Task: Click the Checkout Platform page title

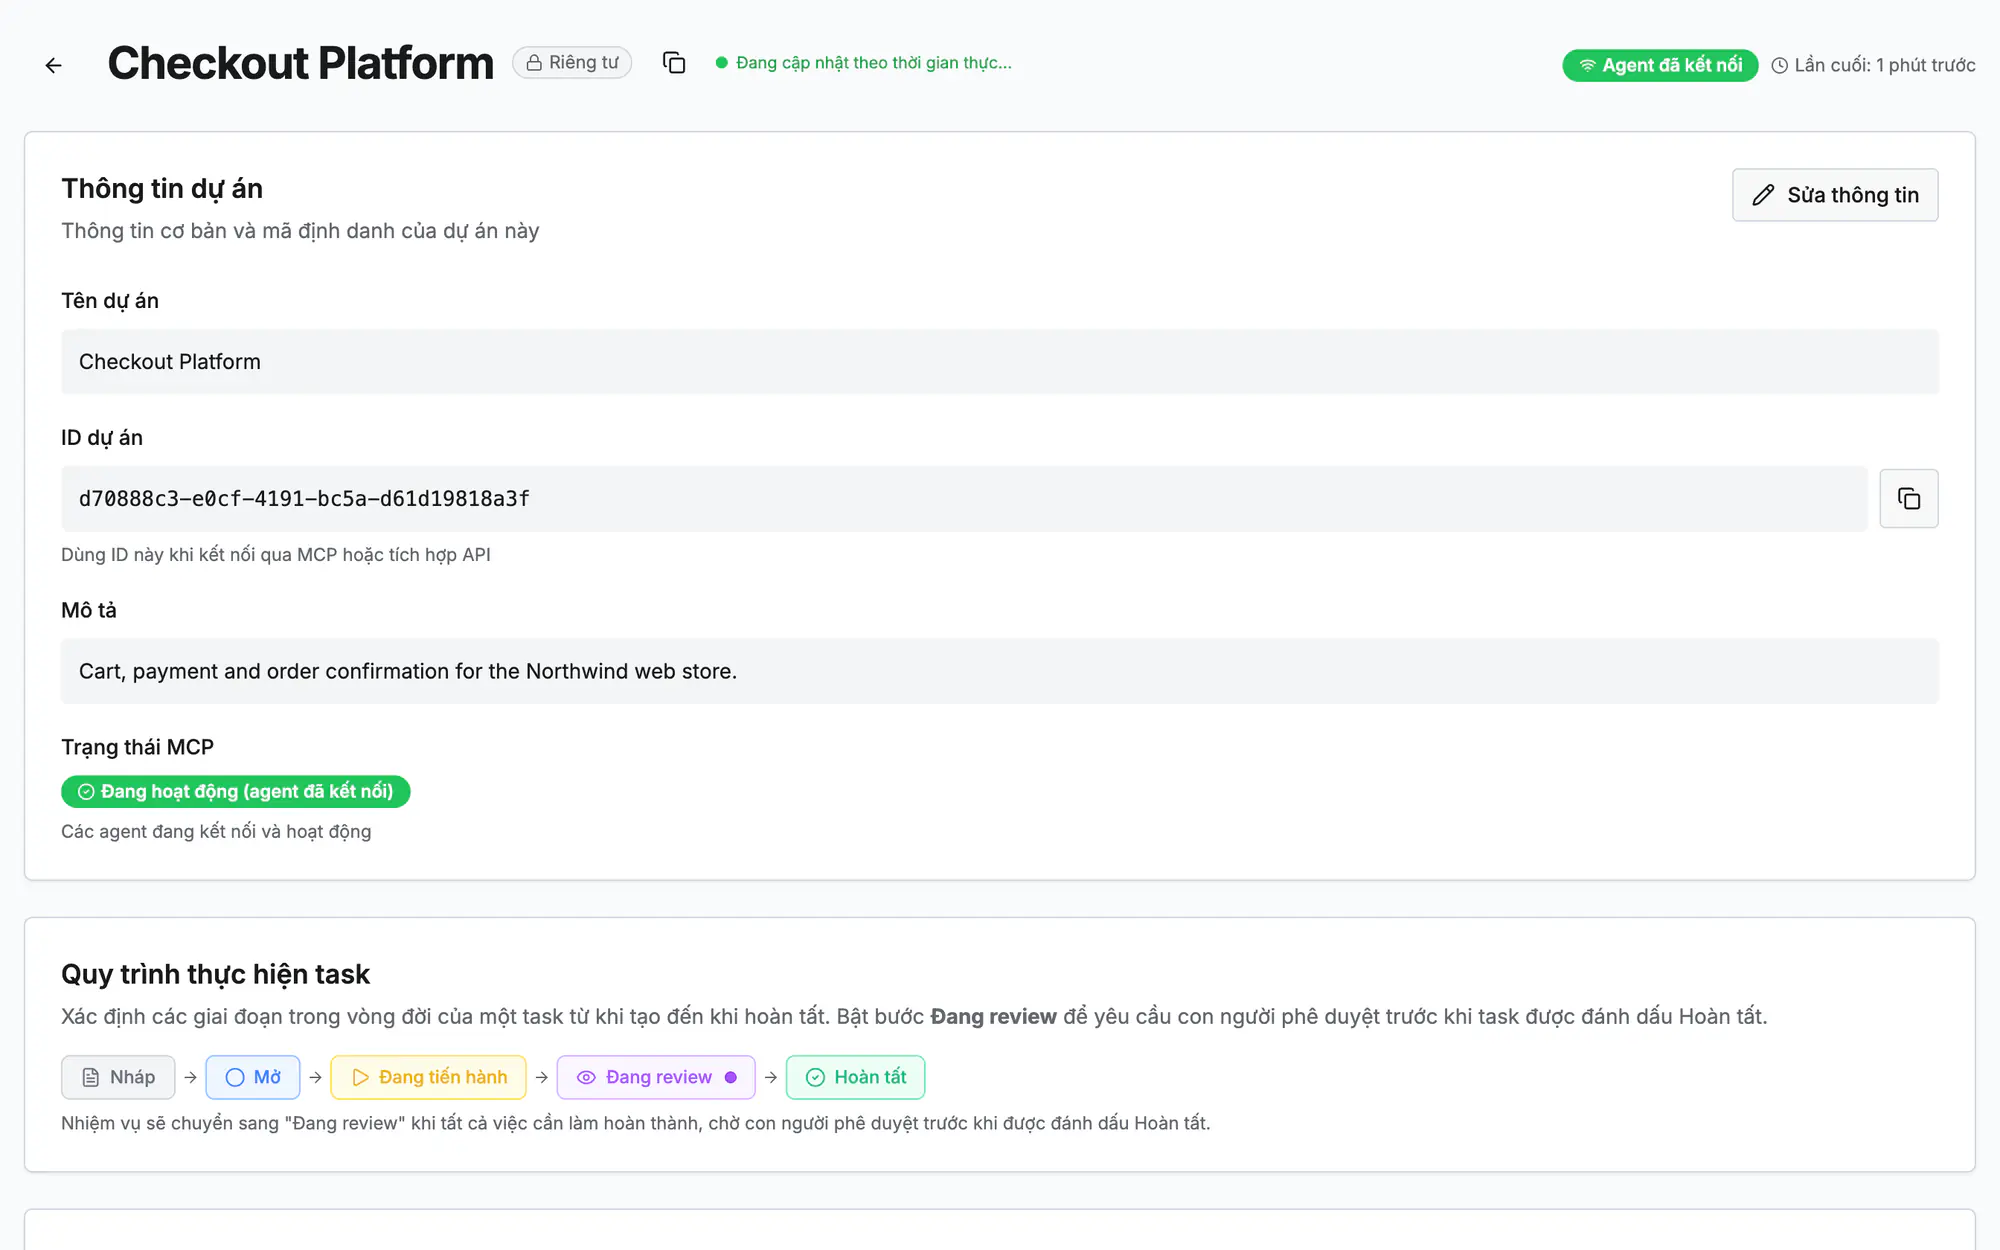Action: pyautogui.click(x=301, y=63)
